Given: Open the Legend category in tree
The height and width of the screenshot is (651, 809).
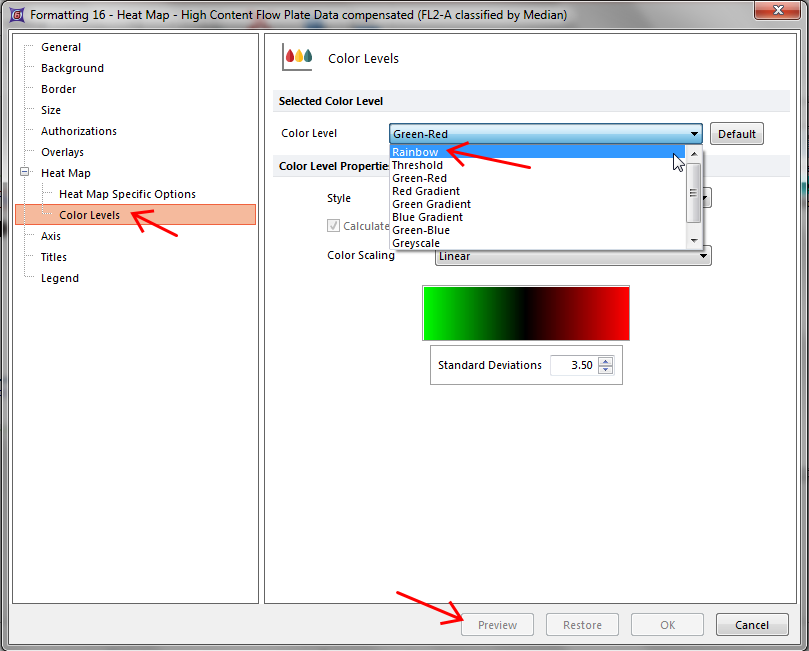Looking at the screenshot, I should click(59, 278).
